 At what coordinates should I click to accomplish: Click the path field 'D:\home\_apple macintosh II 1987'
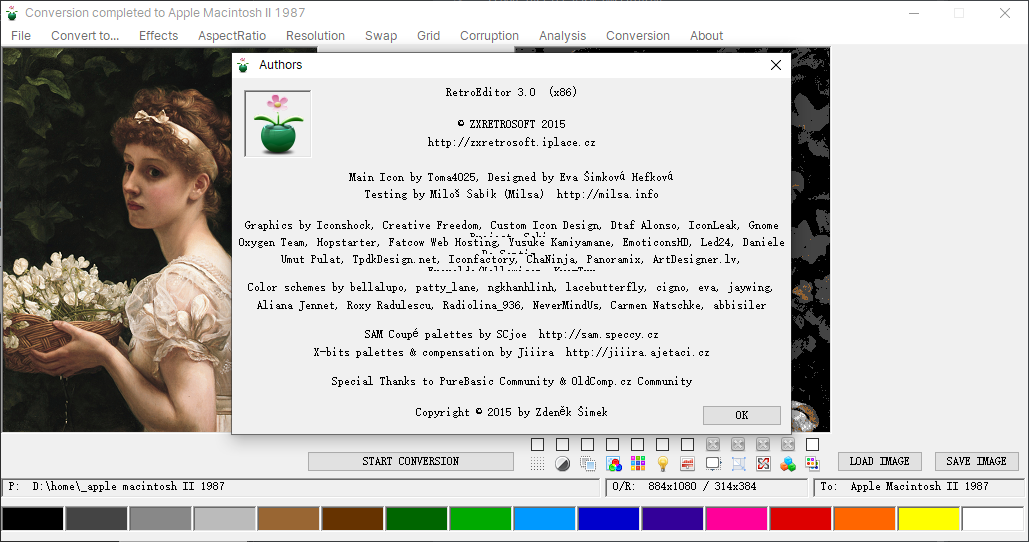(301, 487)
